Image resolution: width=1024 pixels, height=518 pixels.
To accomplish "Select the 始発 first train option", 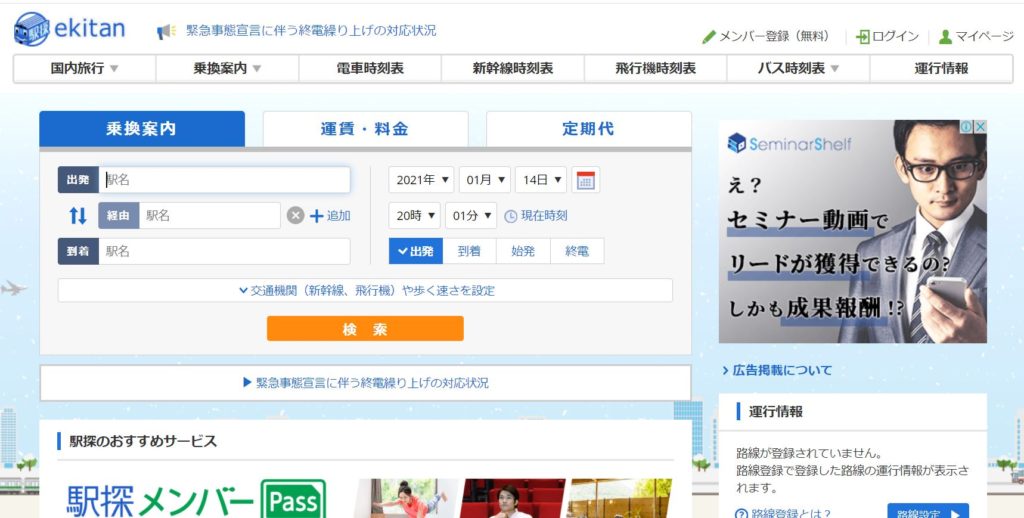I will click(523, 251).
